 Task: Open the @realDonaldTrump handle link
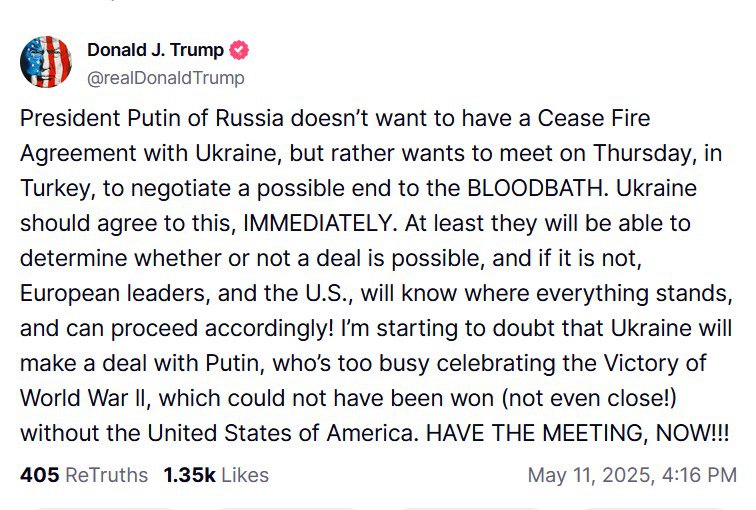(166, 77)
